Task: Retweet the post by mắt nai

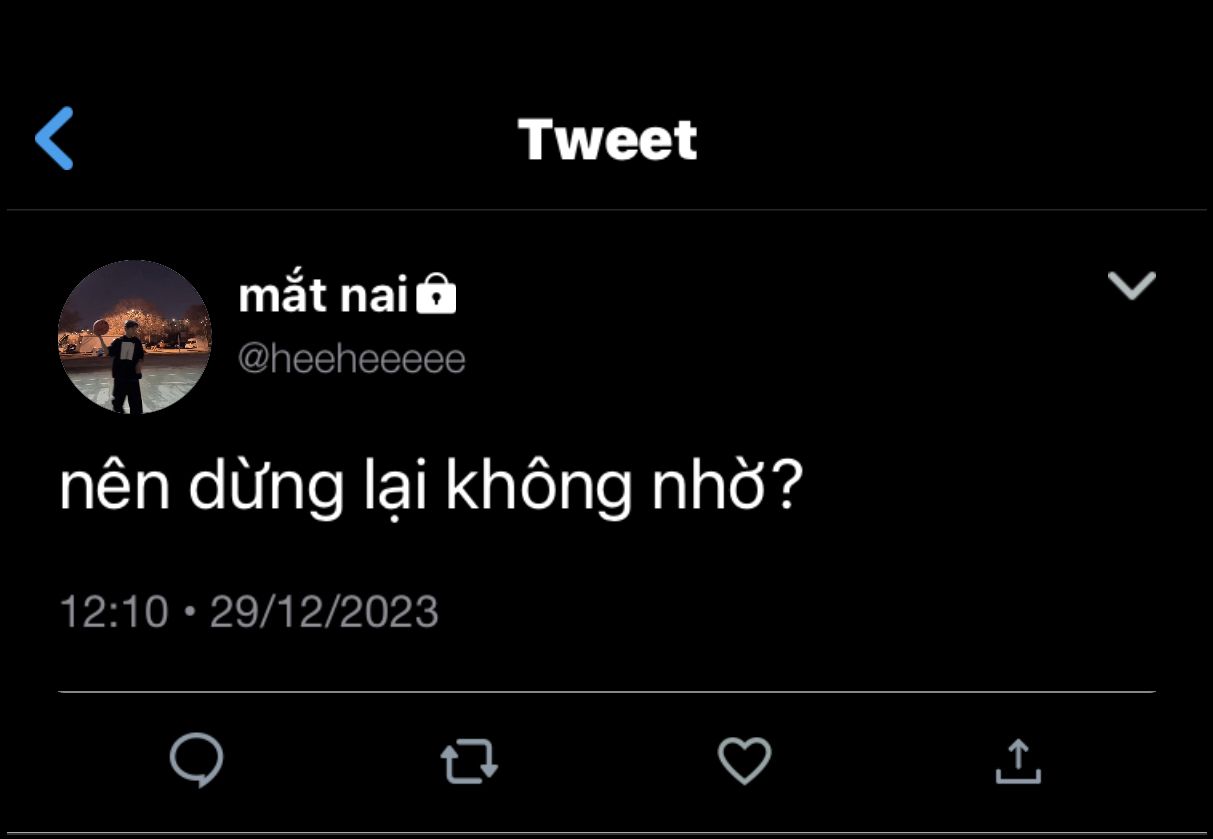Action: [469, 761]
